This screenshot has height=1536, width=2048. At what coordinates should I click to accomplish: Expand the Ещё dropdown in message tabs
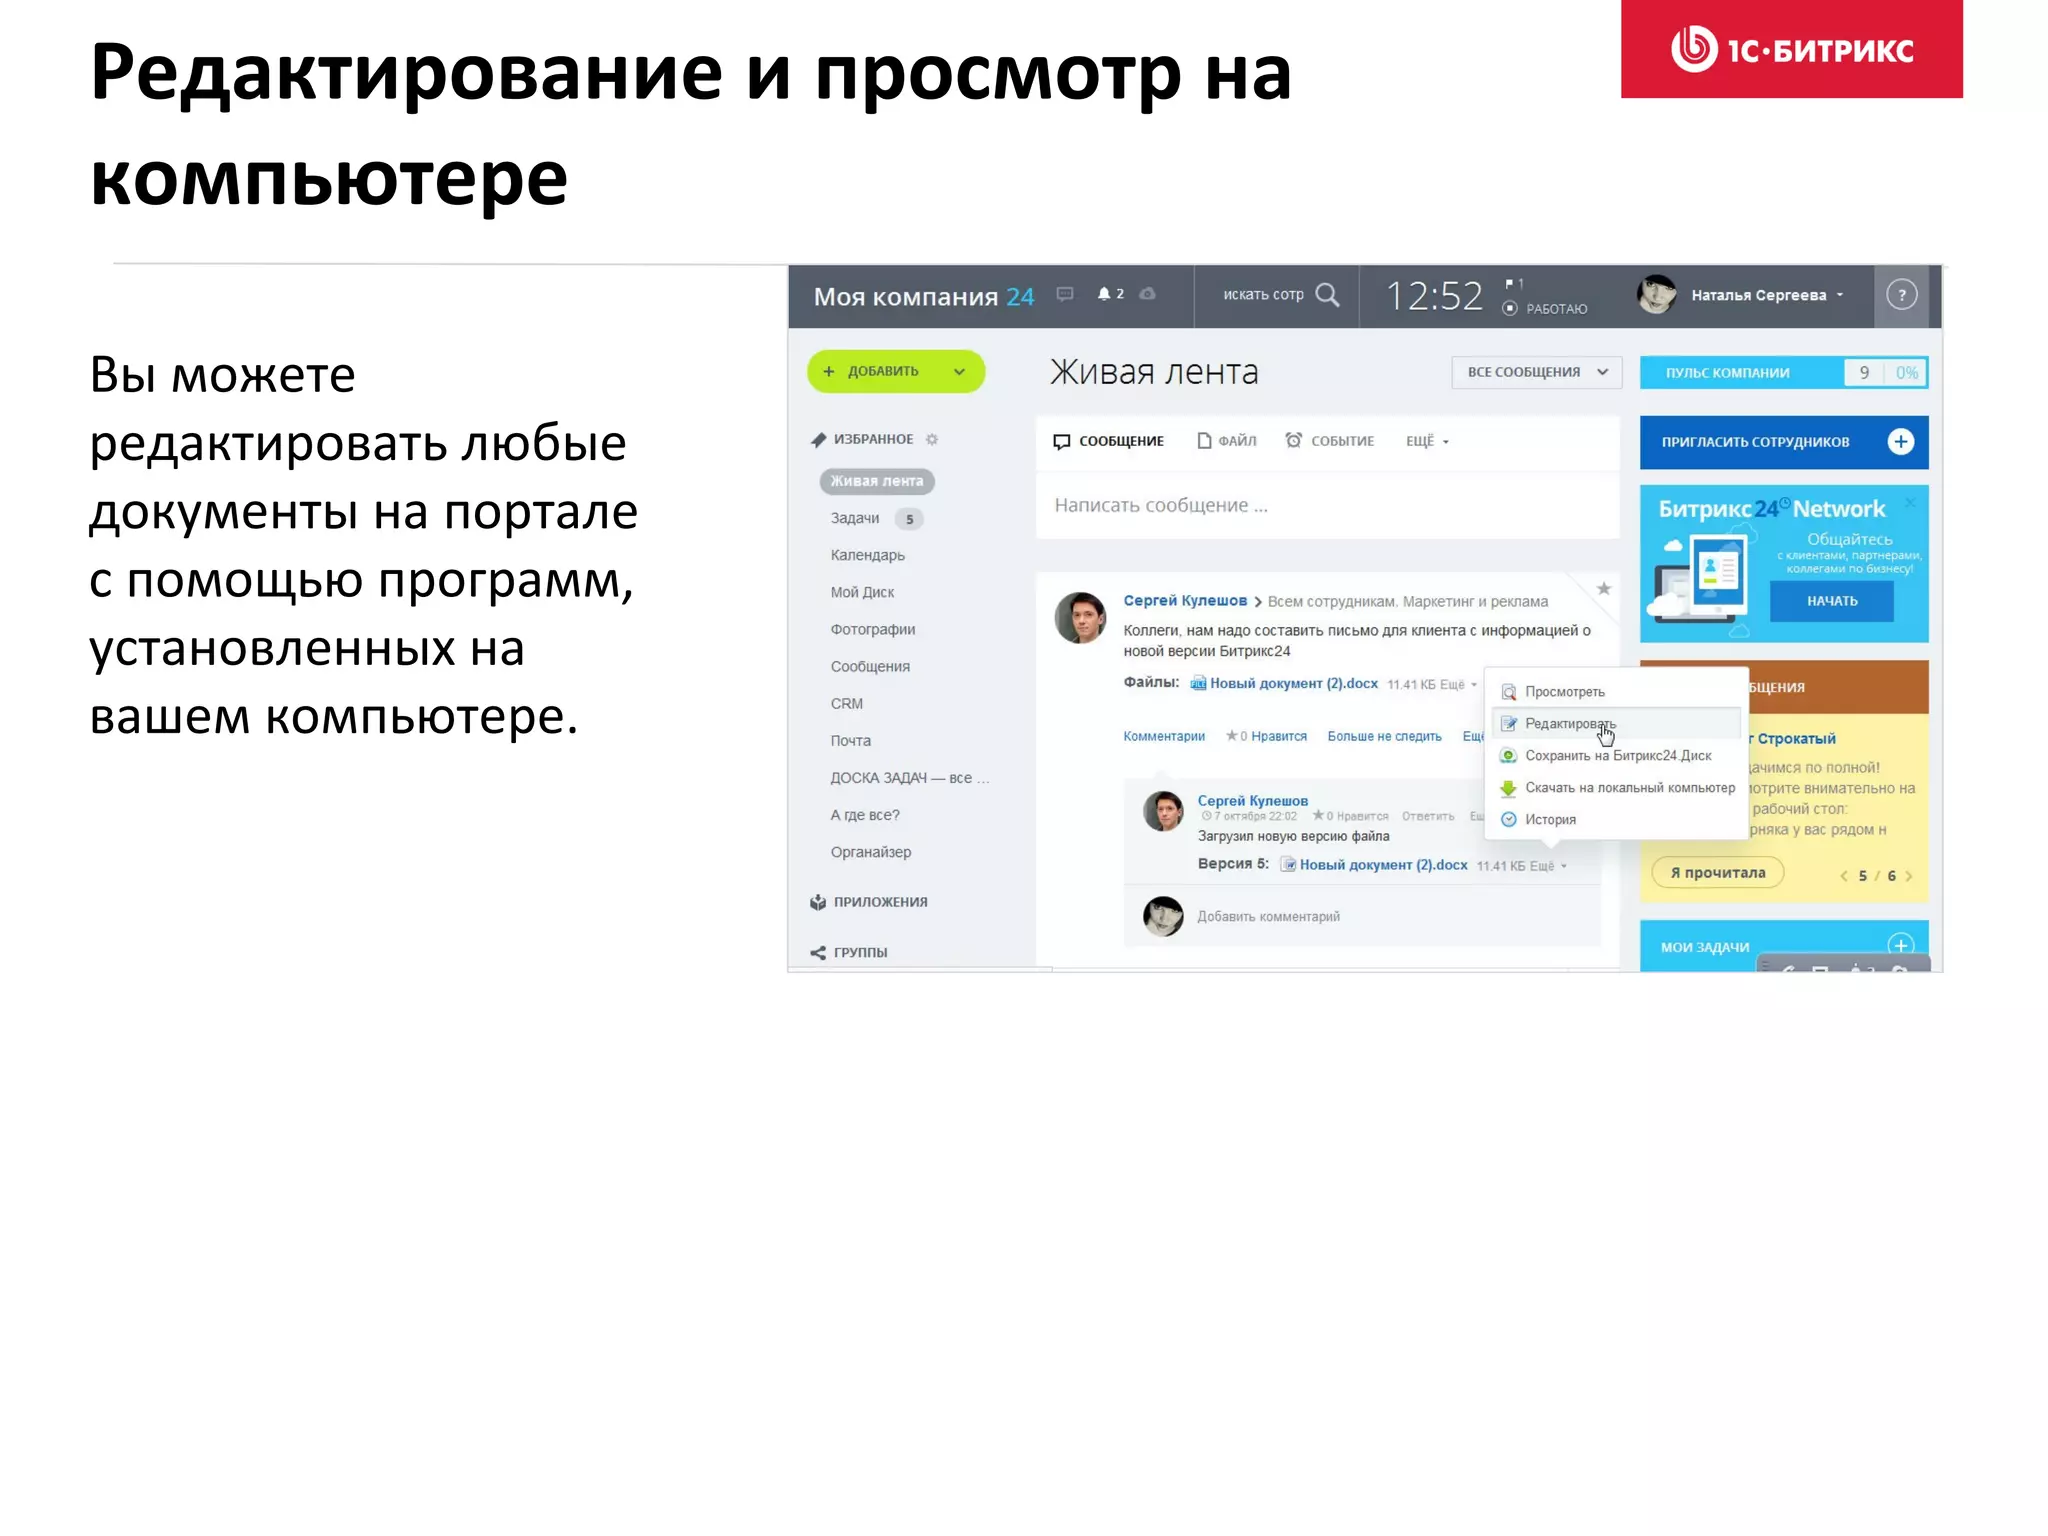coord(1427,441)
